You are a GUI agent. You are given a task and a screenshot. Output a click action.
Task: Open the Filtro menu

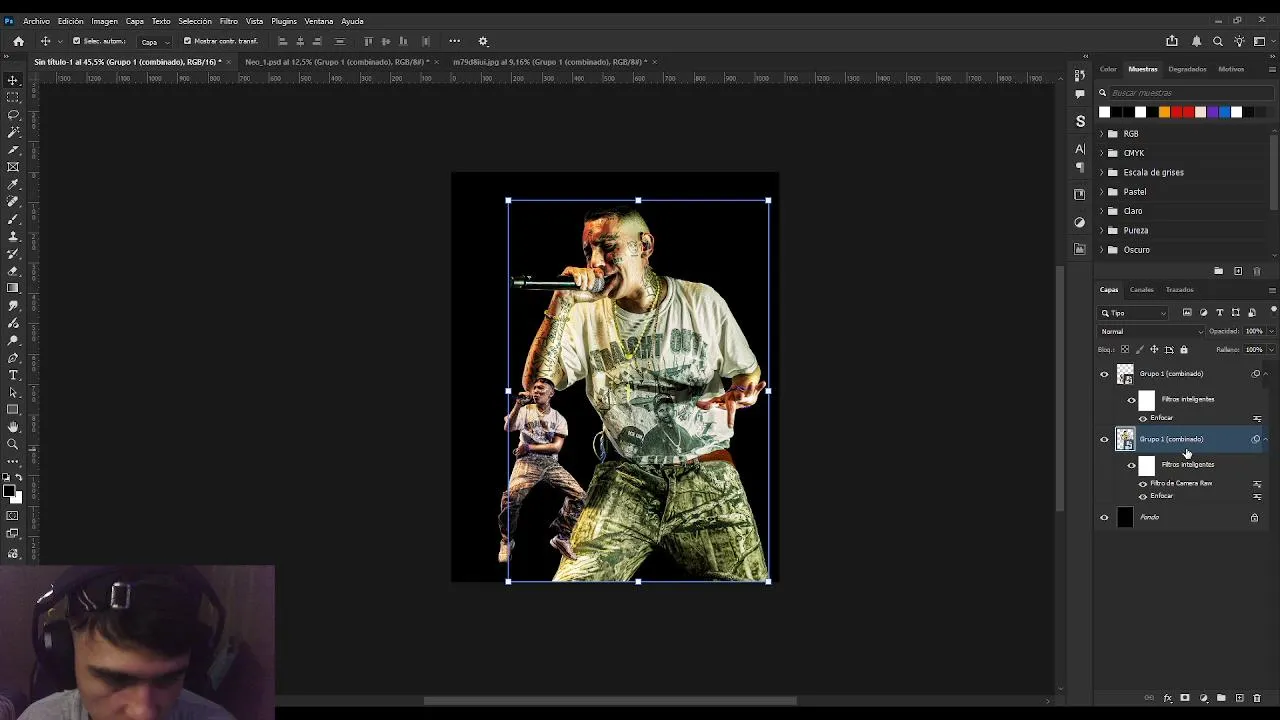229,21
